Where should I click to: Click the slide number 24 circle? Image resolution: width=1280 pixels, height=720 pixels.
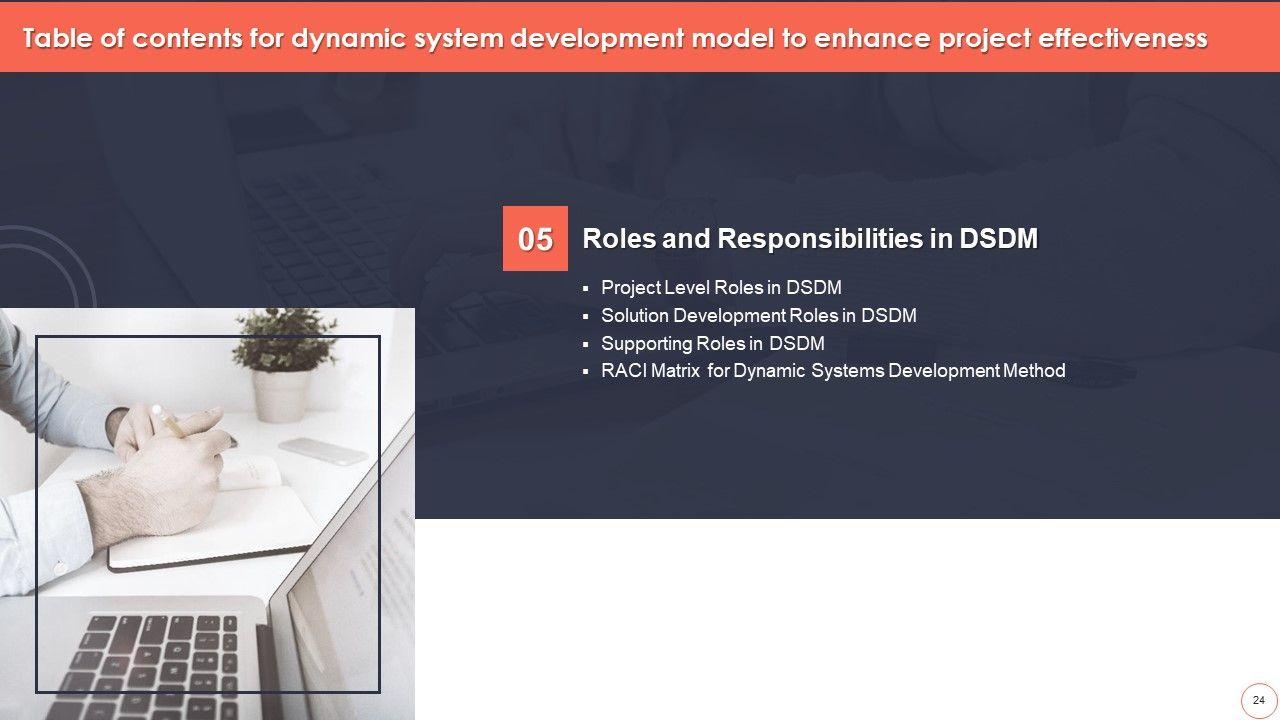tap(1259, 700)
